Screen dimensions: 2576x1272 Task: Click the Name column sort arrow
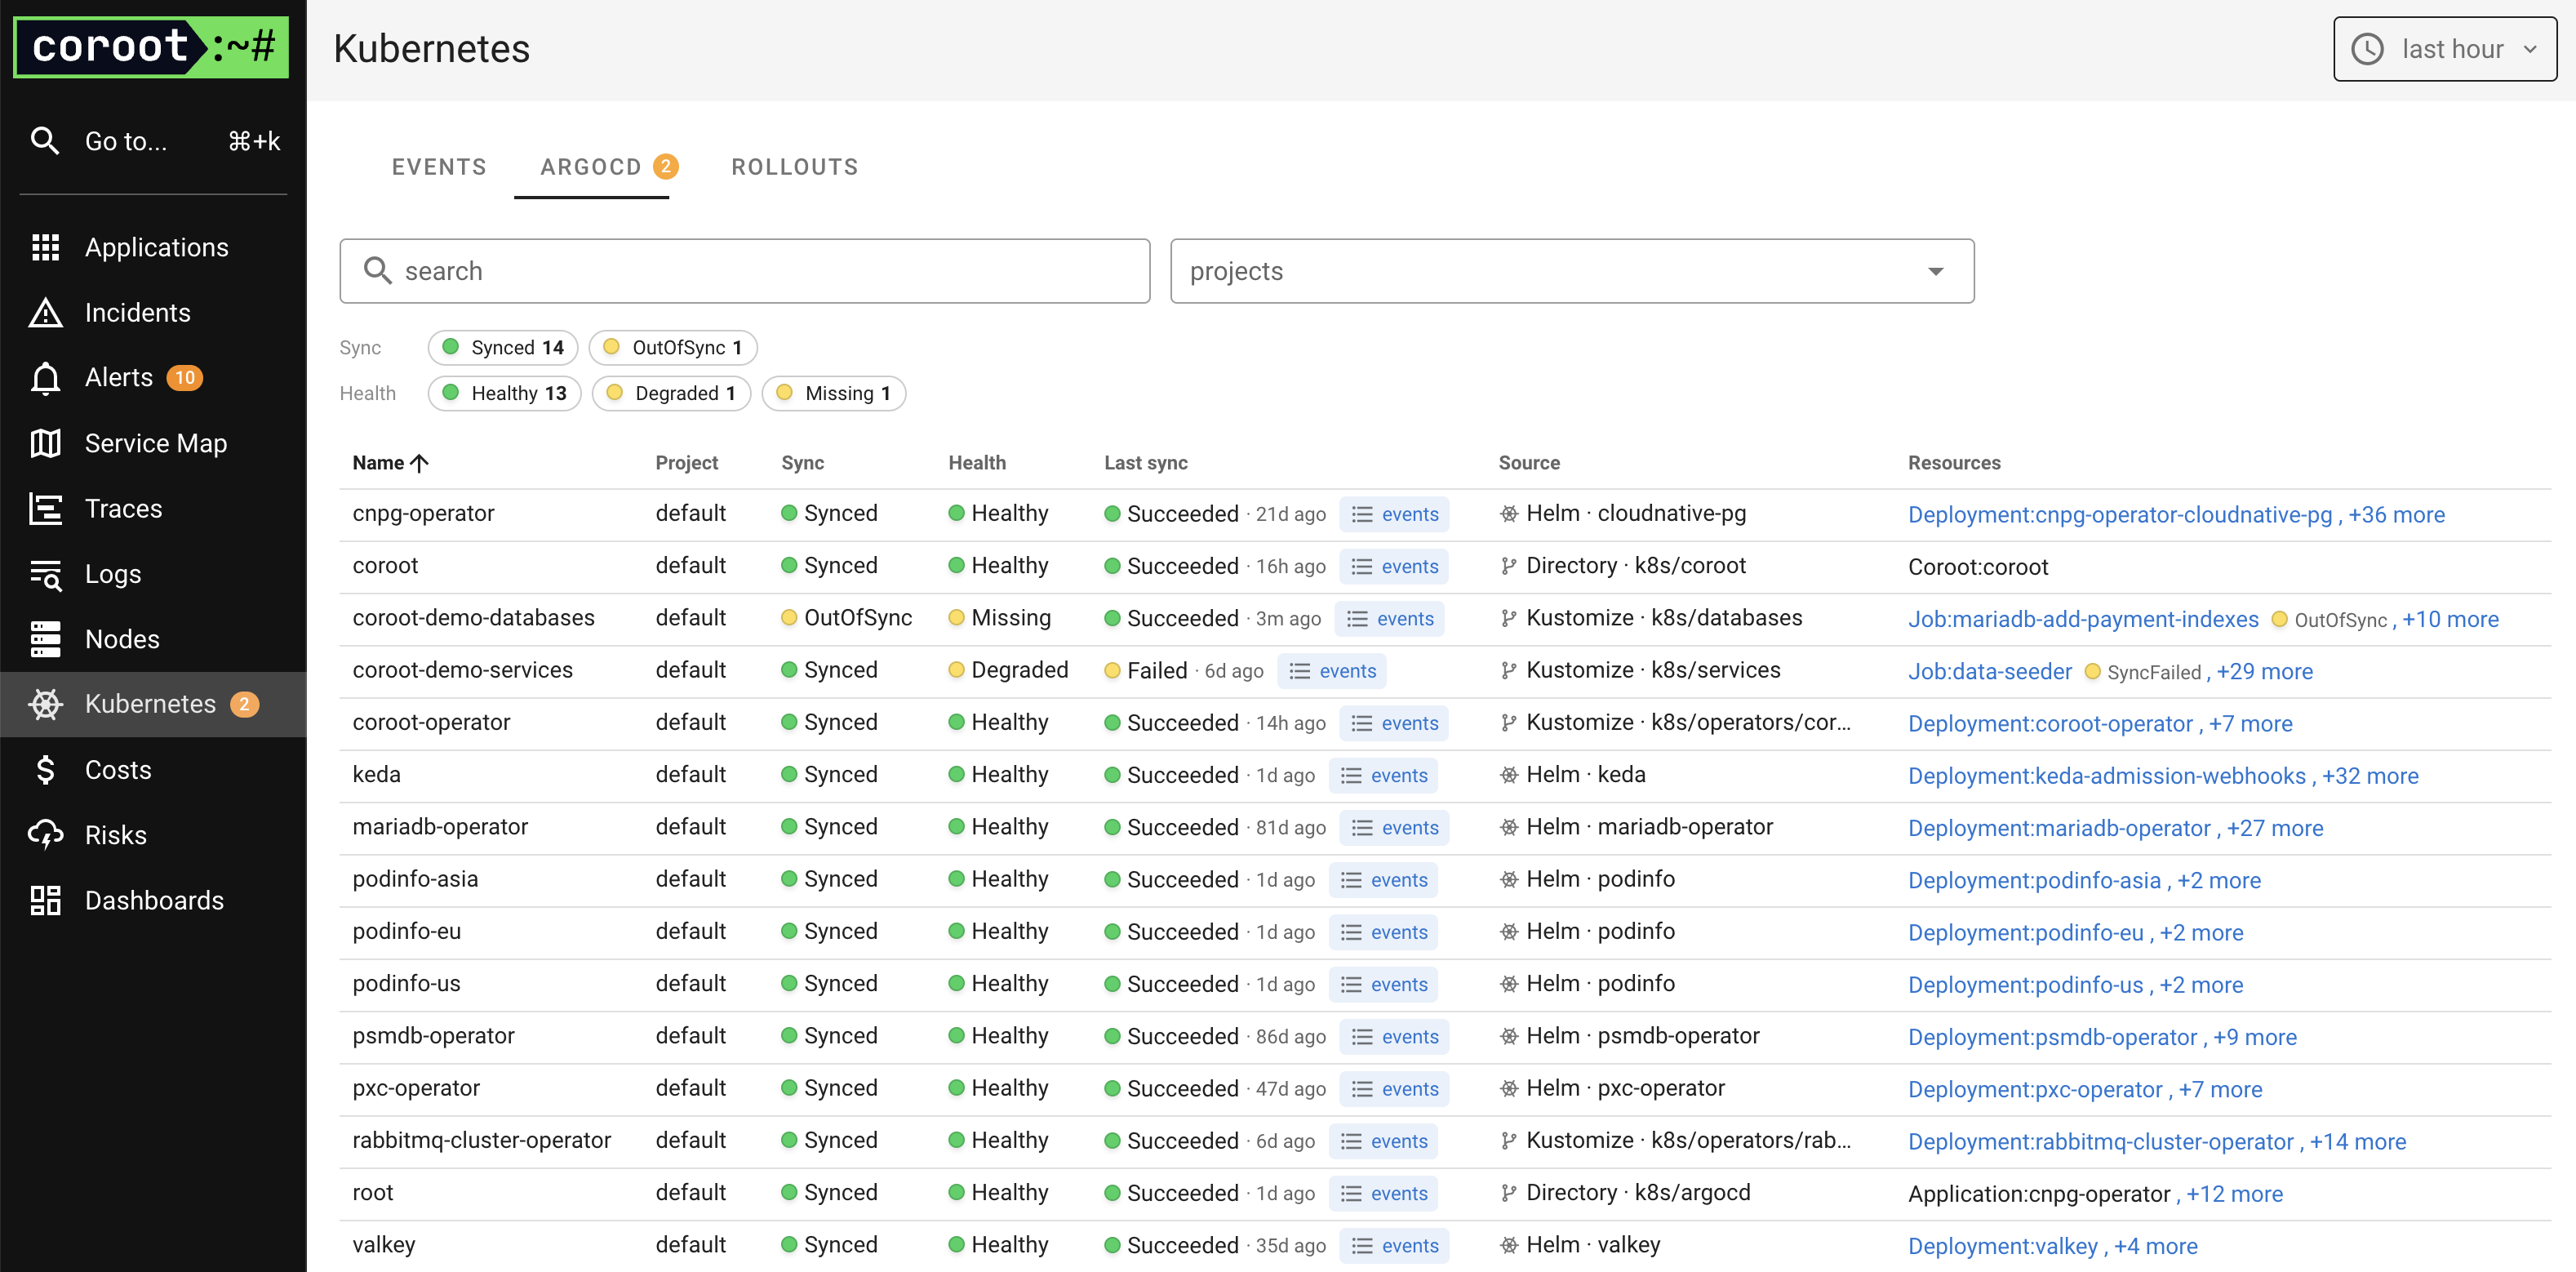pos(420,463)
